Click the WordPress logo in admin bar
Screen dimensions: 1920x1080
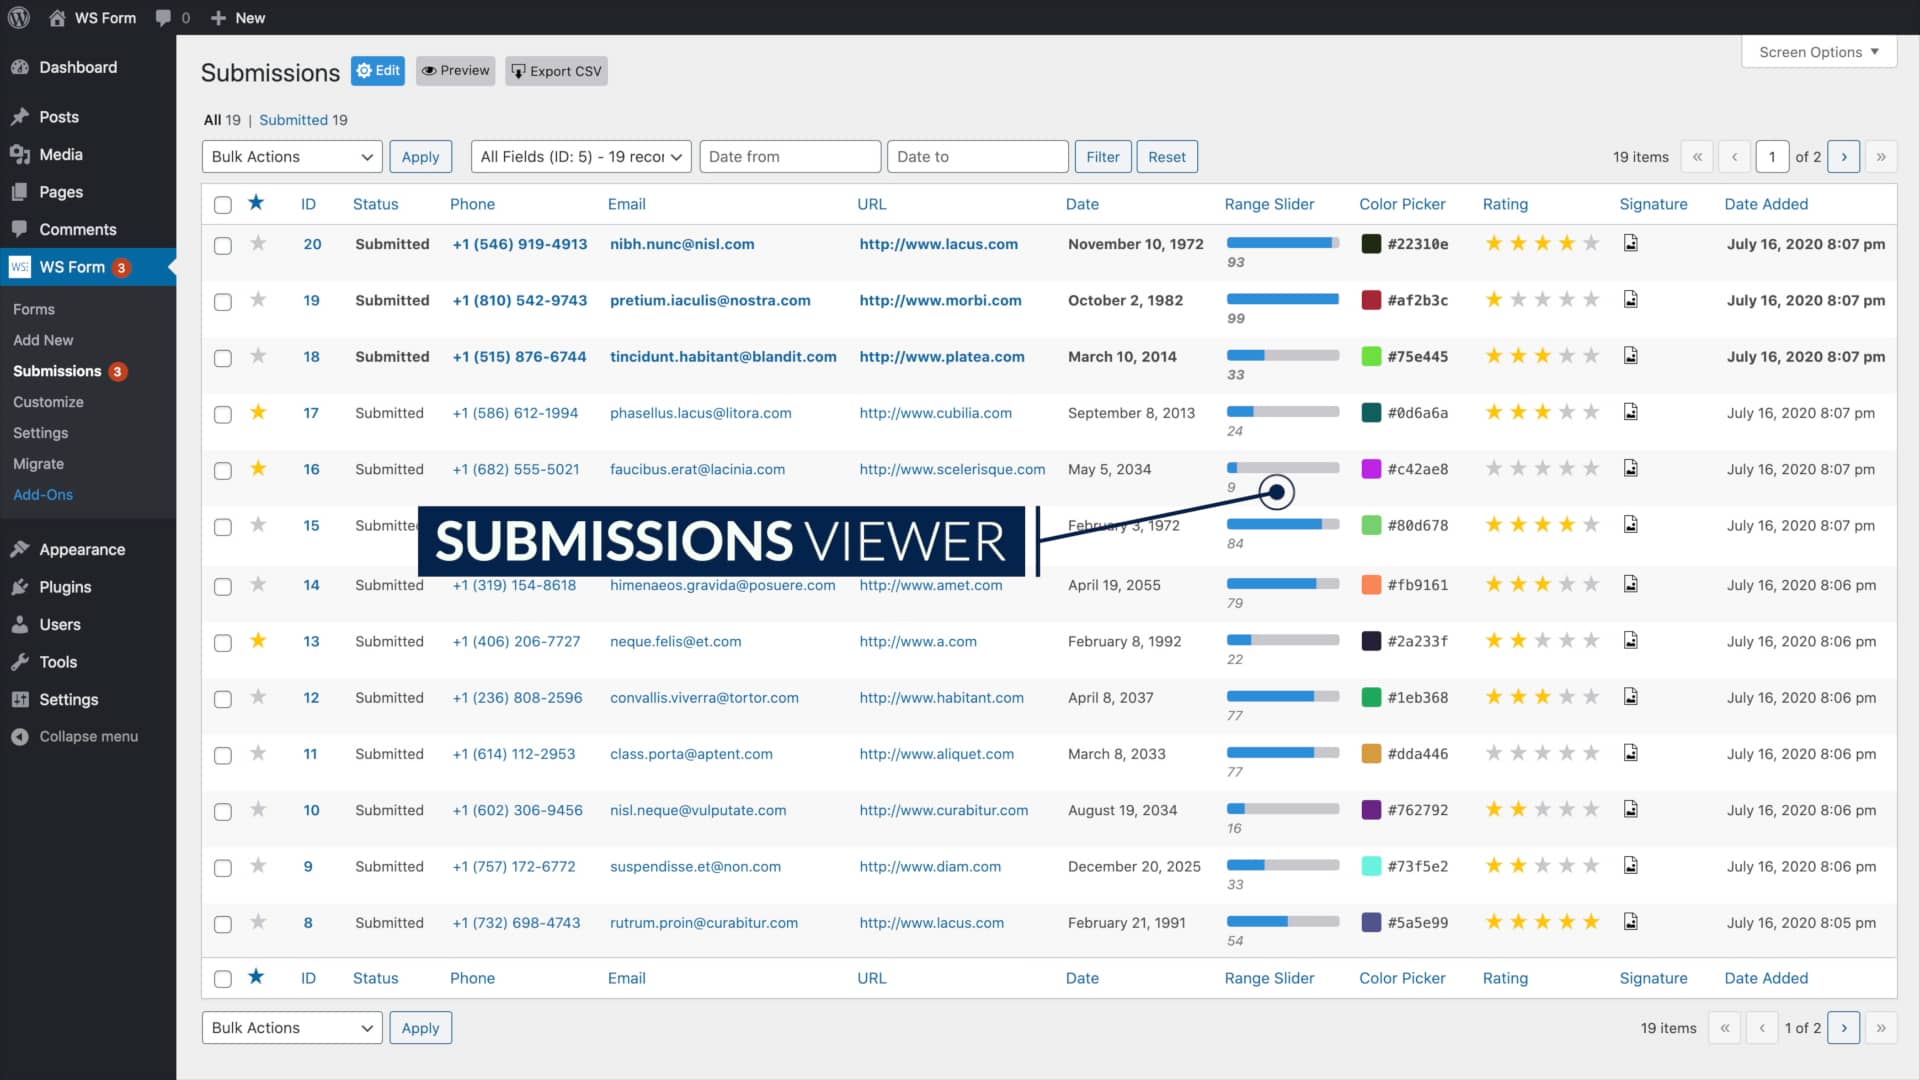click(x=19, y=17)
